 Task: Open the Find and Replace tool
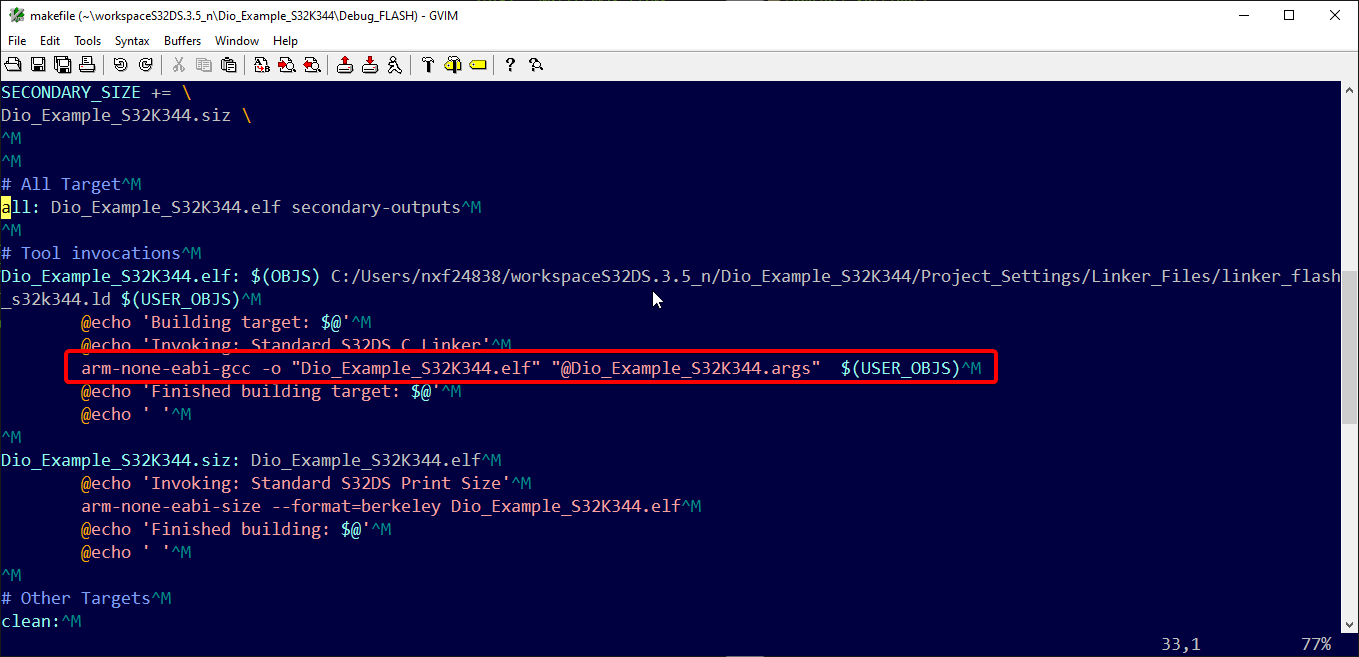tap(262, 64)
